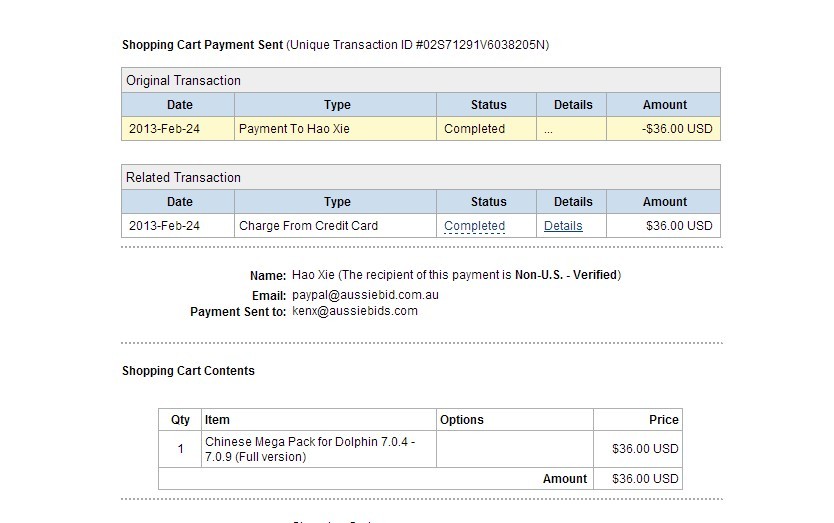Image resolution: width=834 pixels, height=523 pixels.
Task: Click the kenx@aussiebids.com payment address
Action: 355,311
